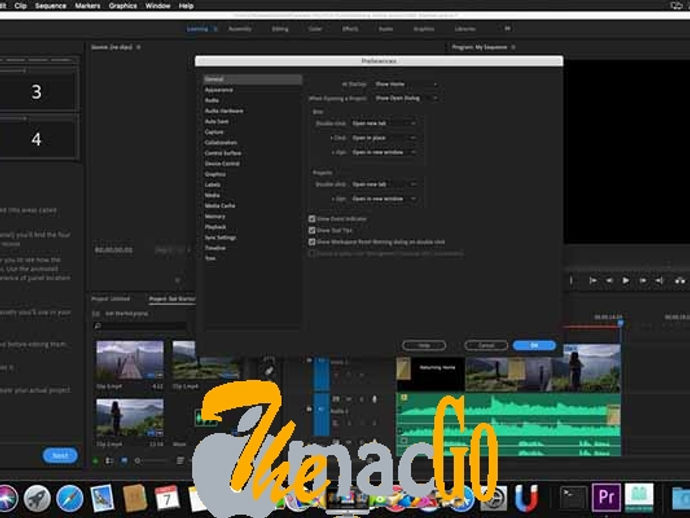Click the blue Next button in Learn panel
Image resolution: width=690 pixels, height=518 pixels.
click(60, 455)
